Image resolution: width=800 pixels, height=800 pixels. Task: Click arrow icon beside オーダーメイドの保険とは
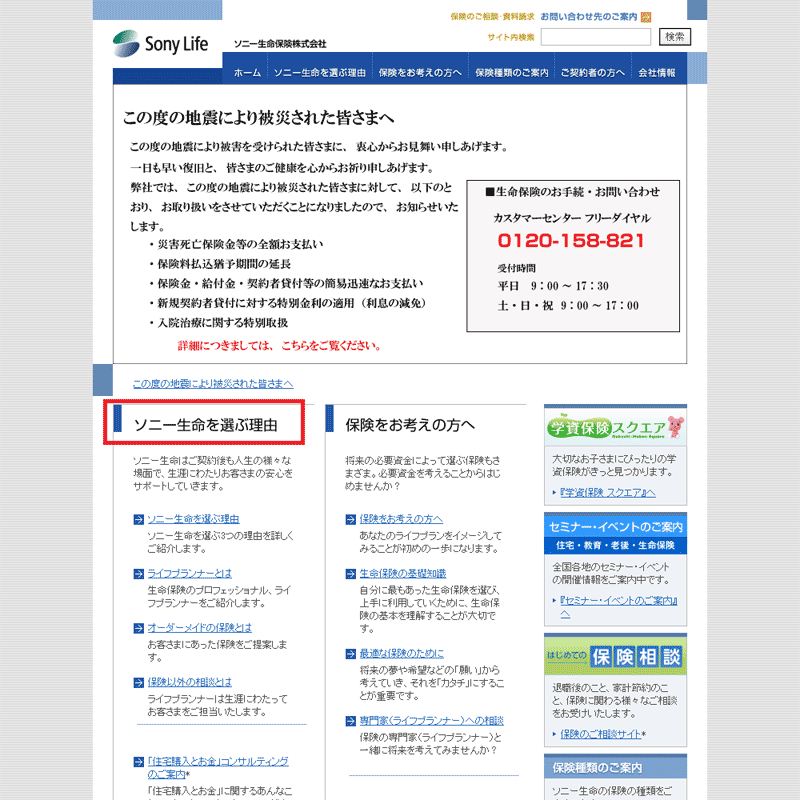[138, 628]
